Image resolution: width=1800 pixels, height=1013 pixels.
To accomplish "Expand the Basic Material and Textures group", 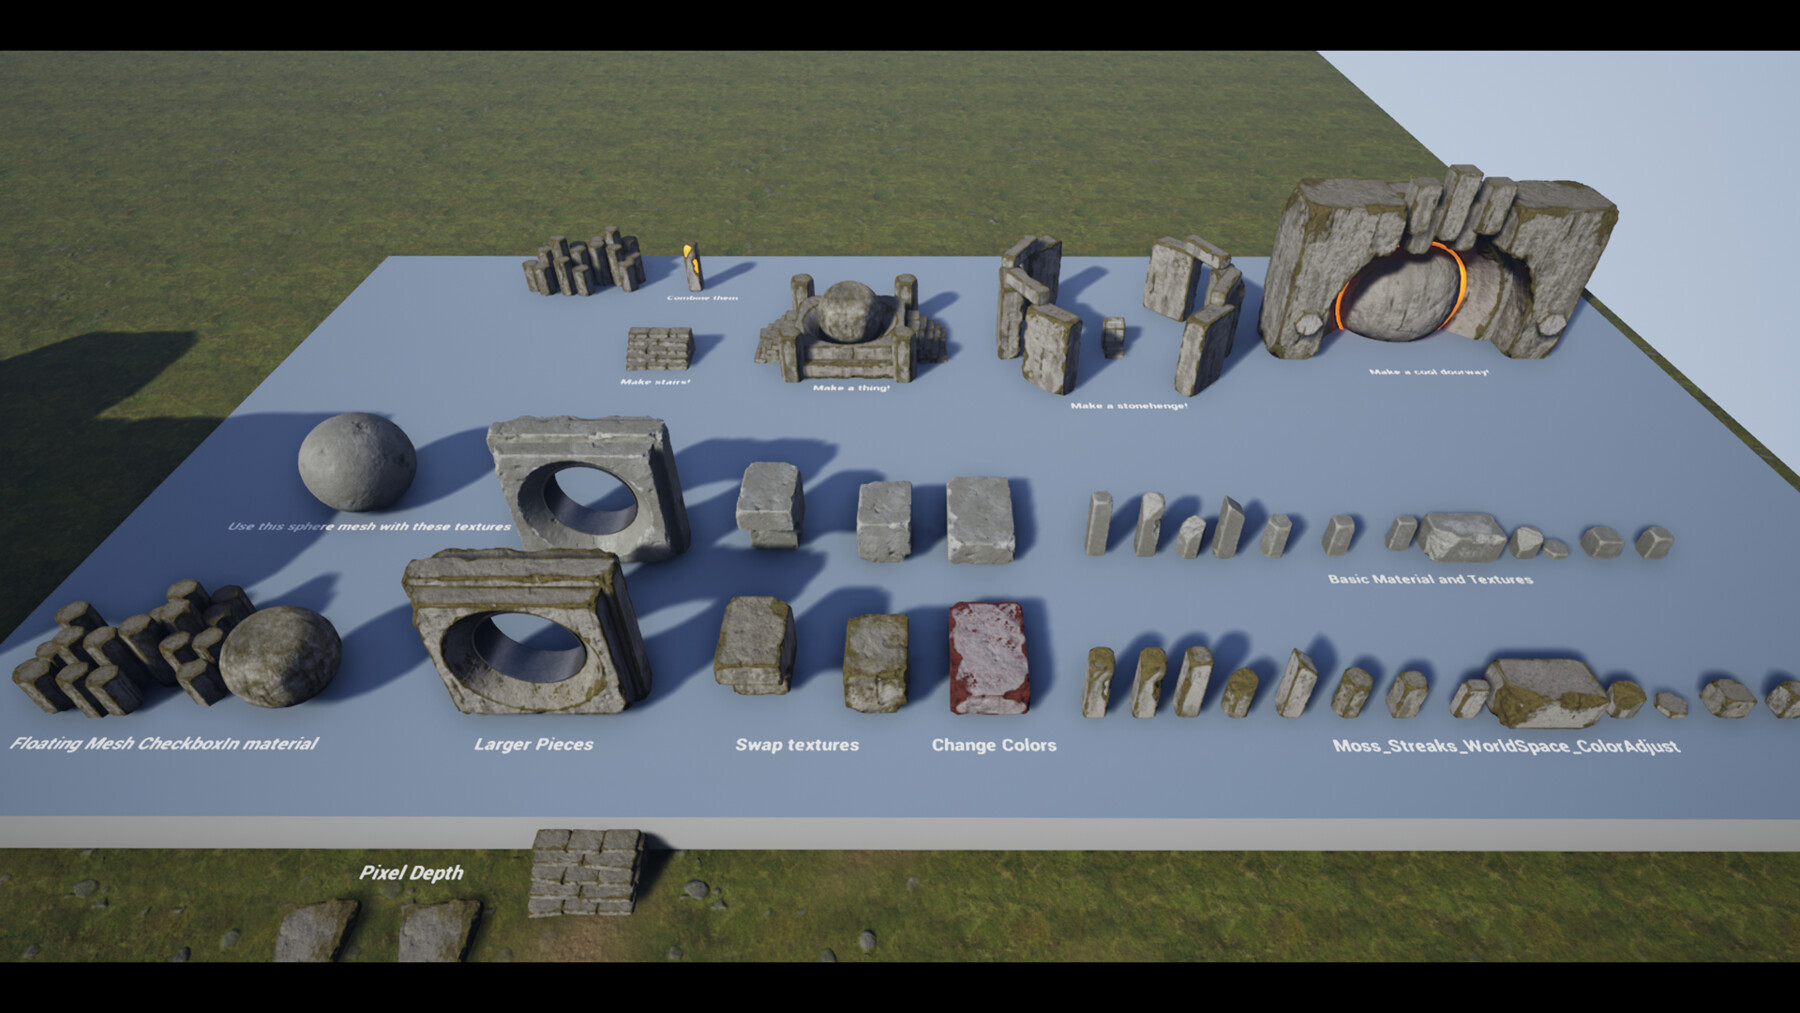I will tap(1430, 578).
